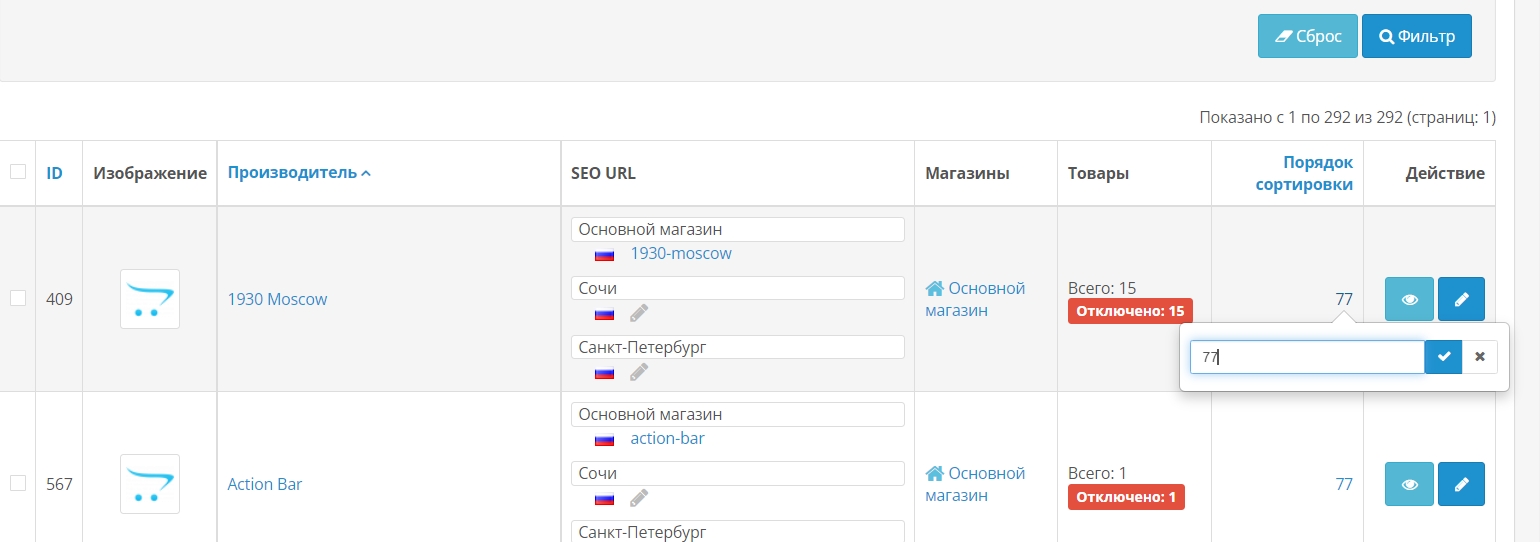
Task: Check the box for row 567
Action: coord(18,483)
